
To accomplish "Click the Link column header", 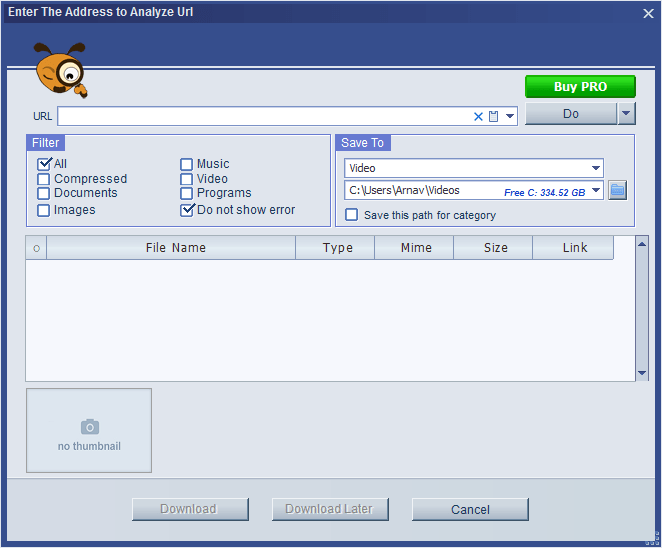I will 573,247.
